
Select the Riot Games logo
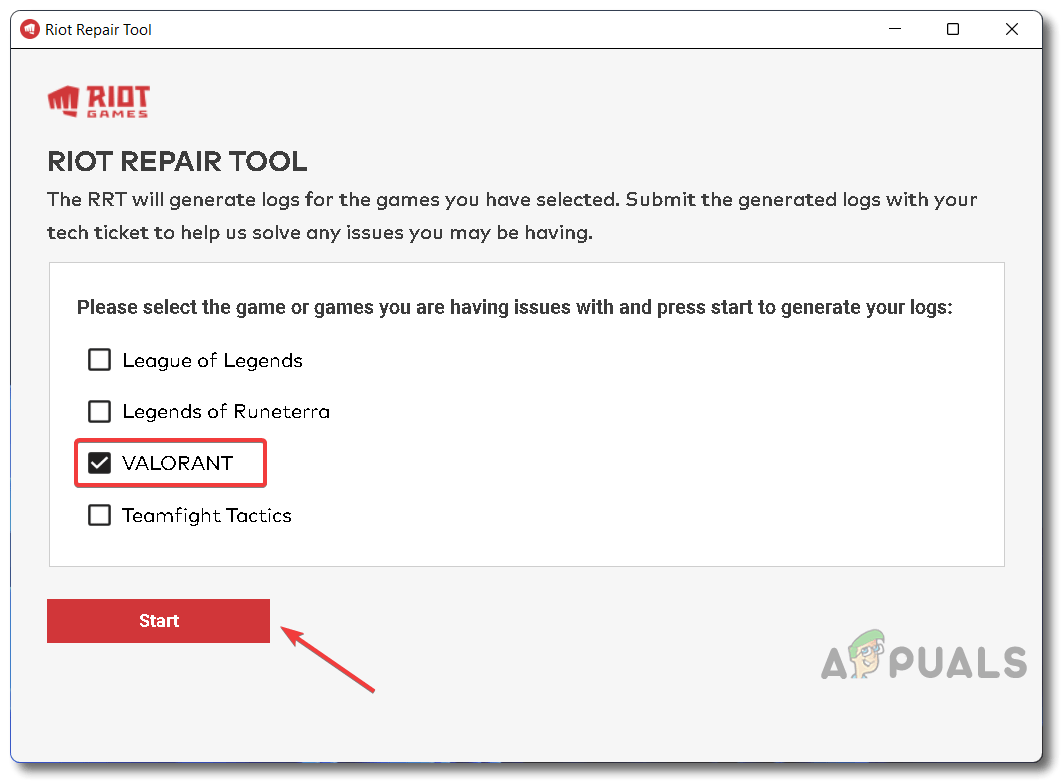(98, 101)
